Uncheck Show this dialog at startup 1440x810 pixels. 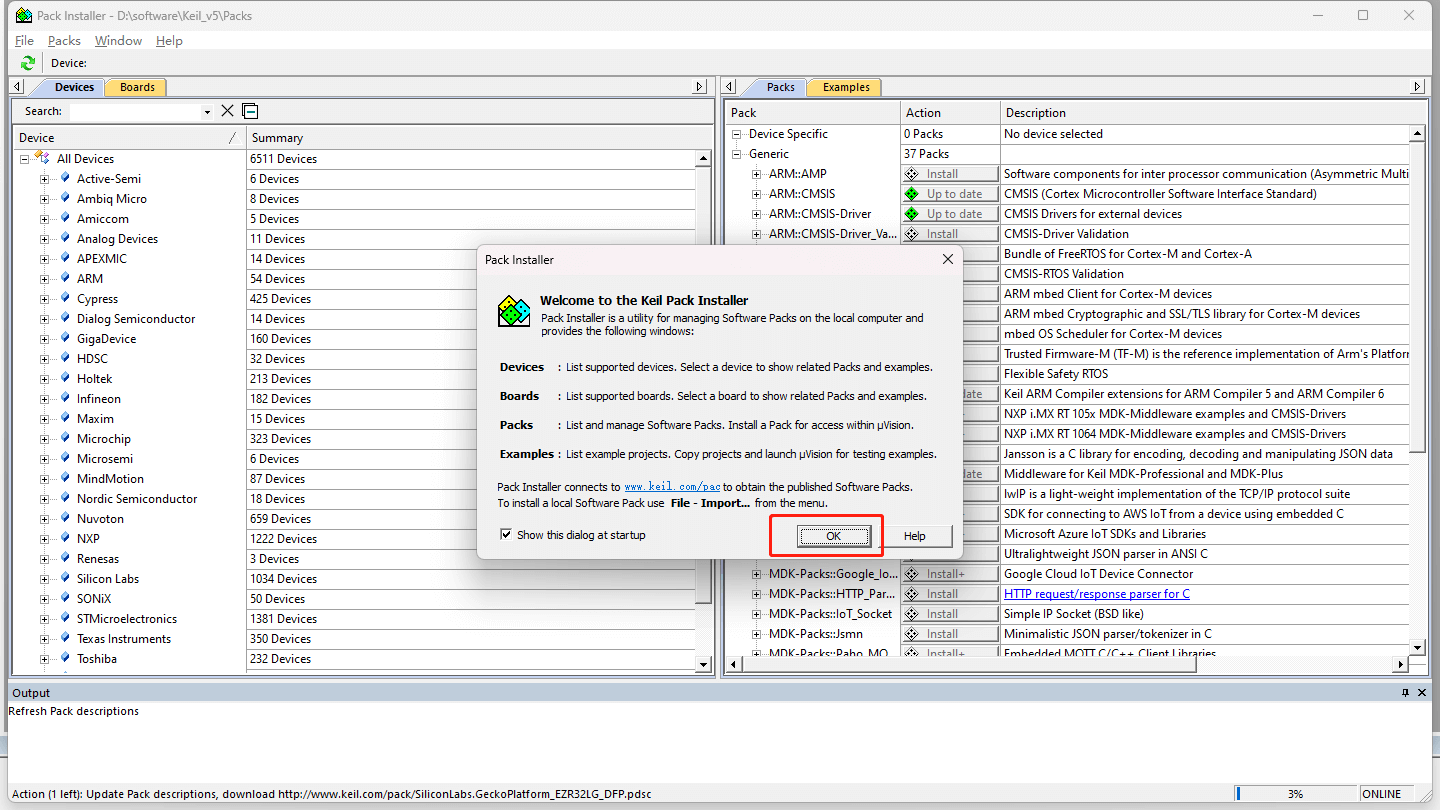(x=506, y=535)
